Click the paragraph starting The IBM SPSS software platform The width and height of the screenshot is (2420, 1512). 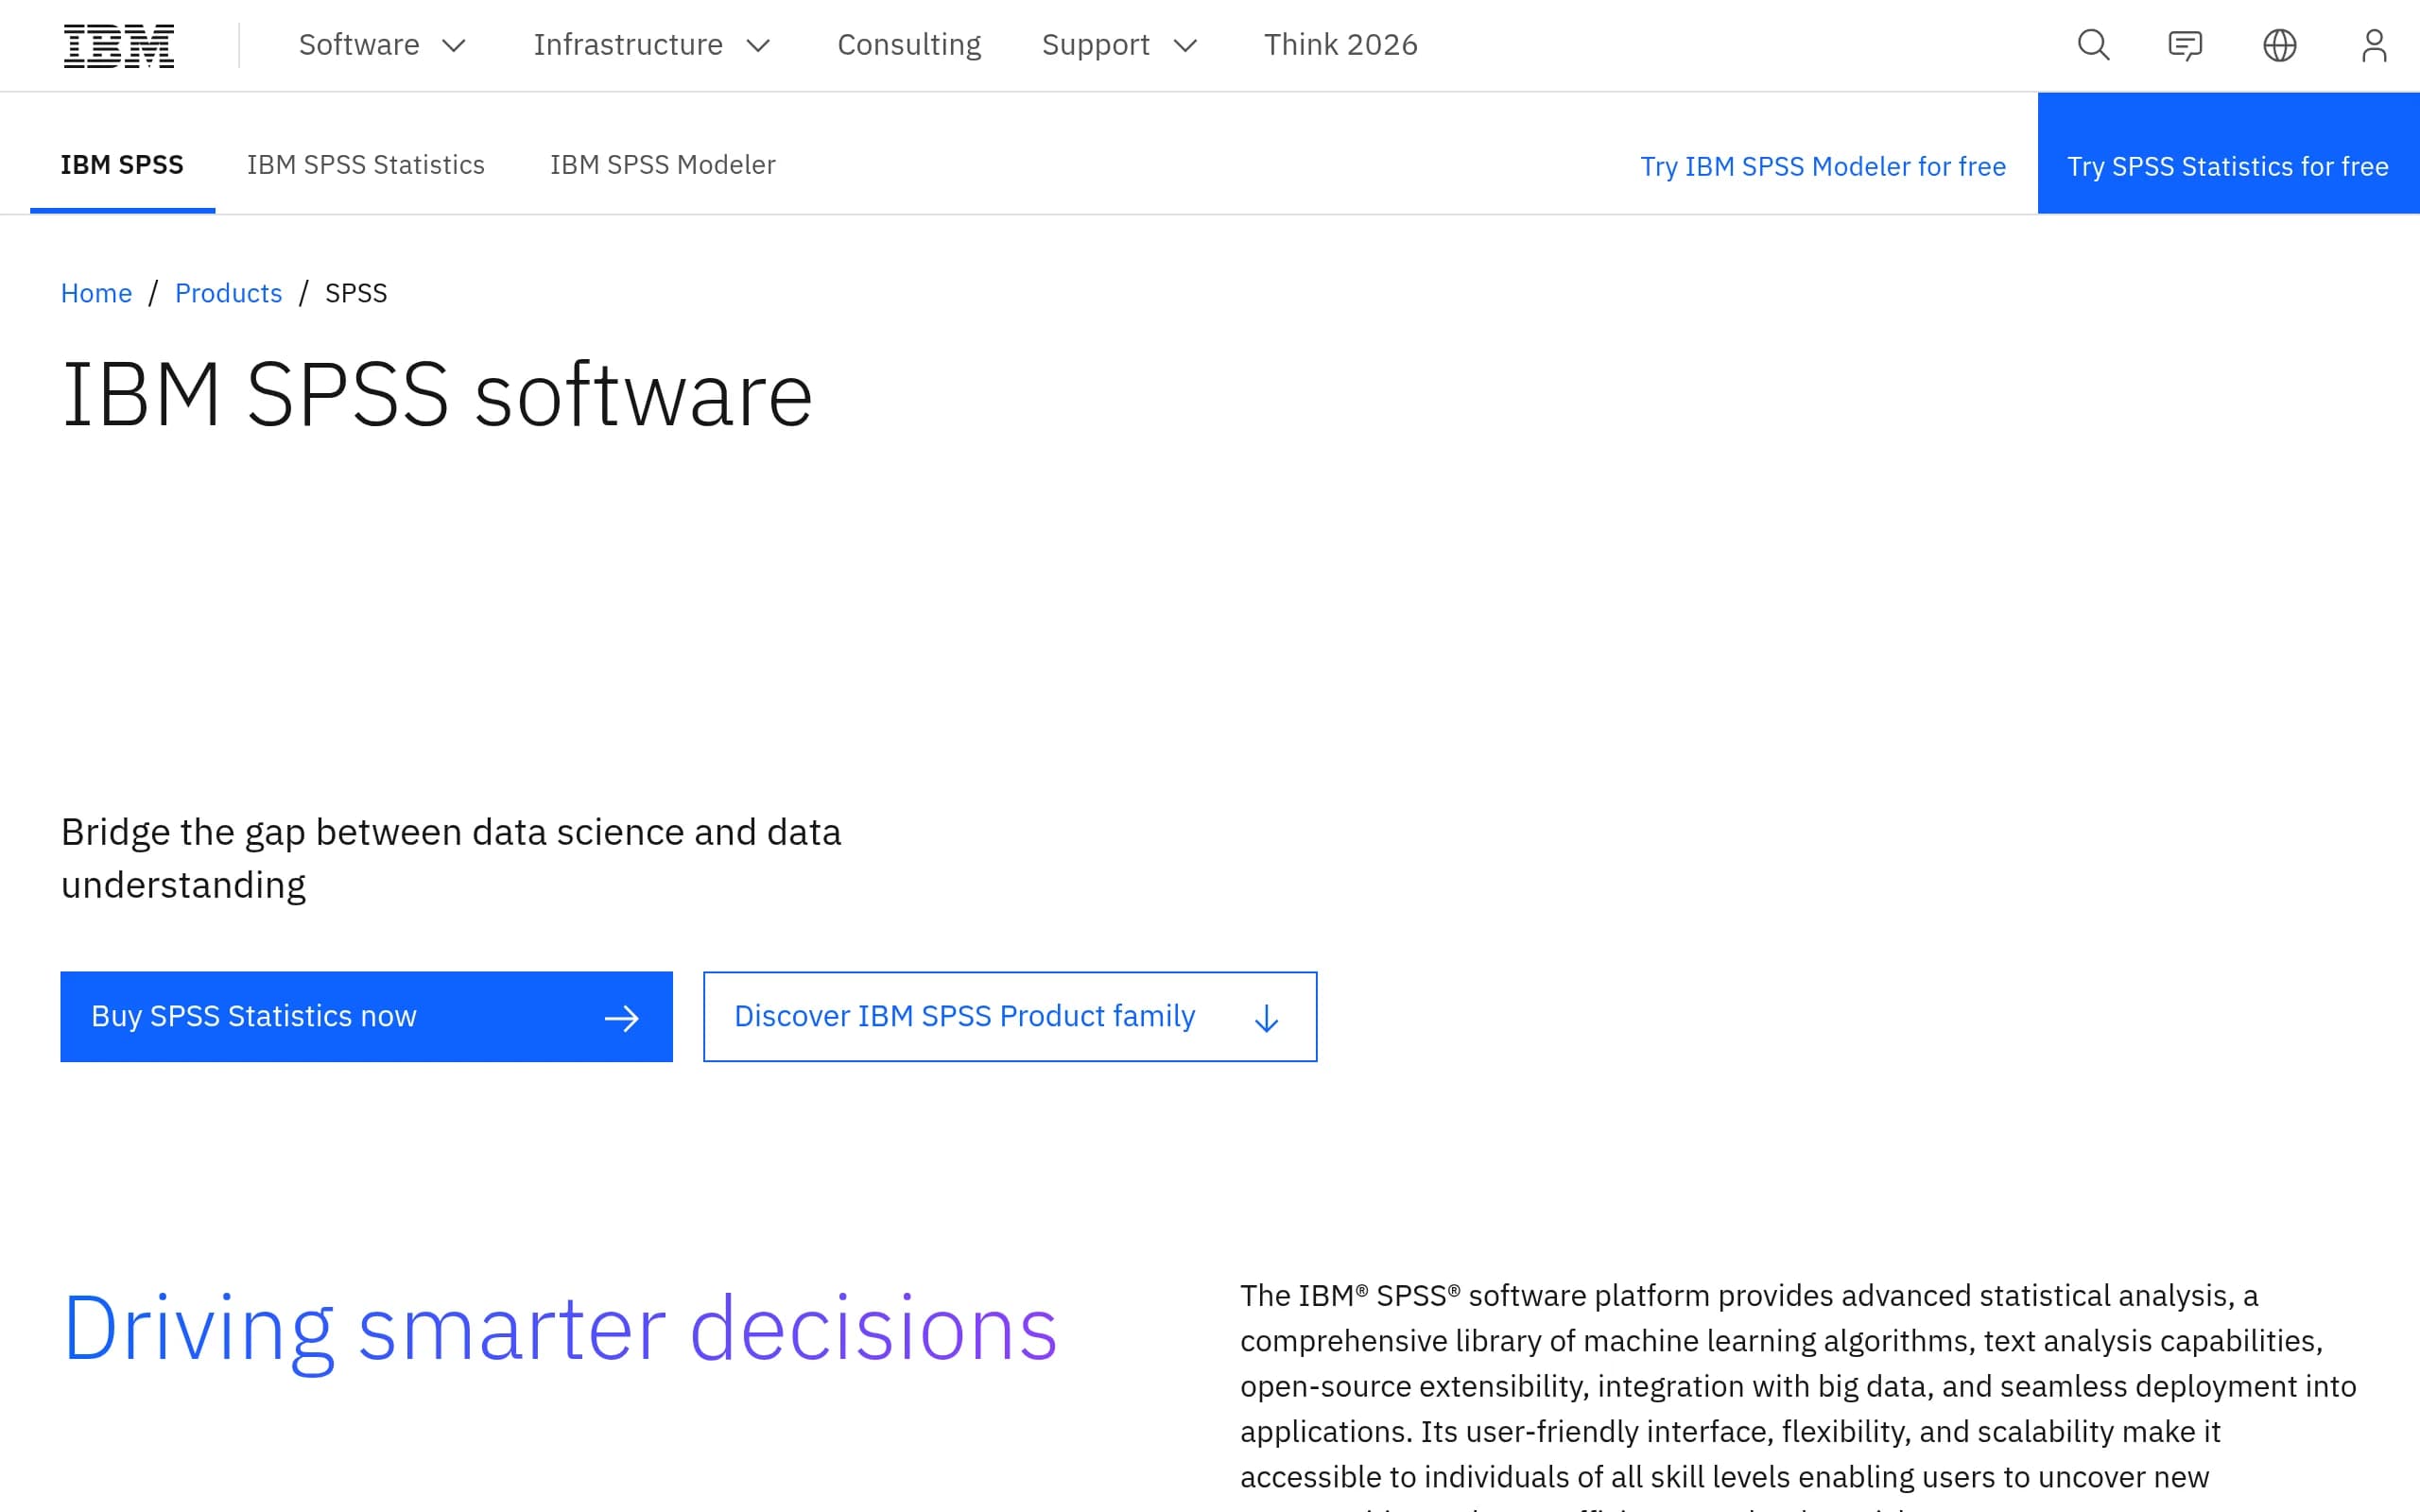[1798, 1393]
